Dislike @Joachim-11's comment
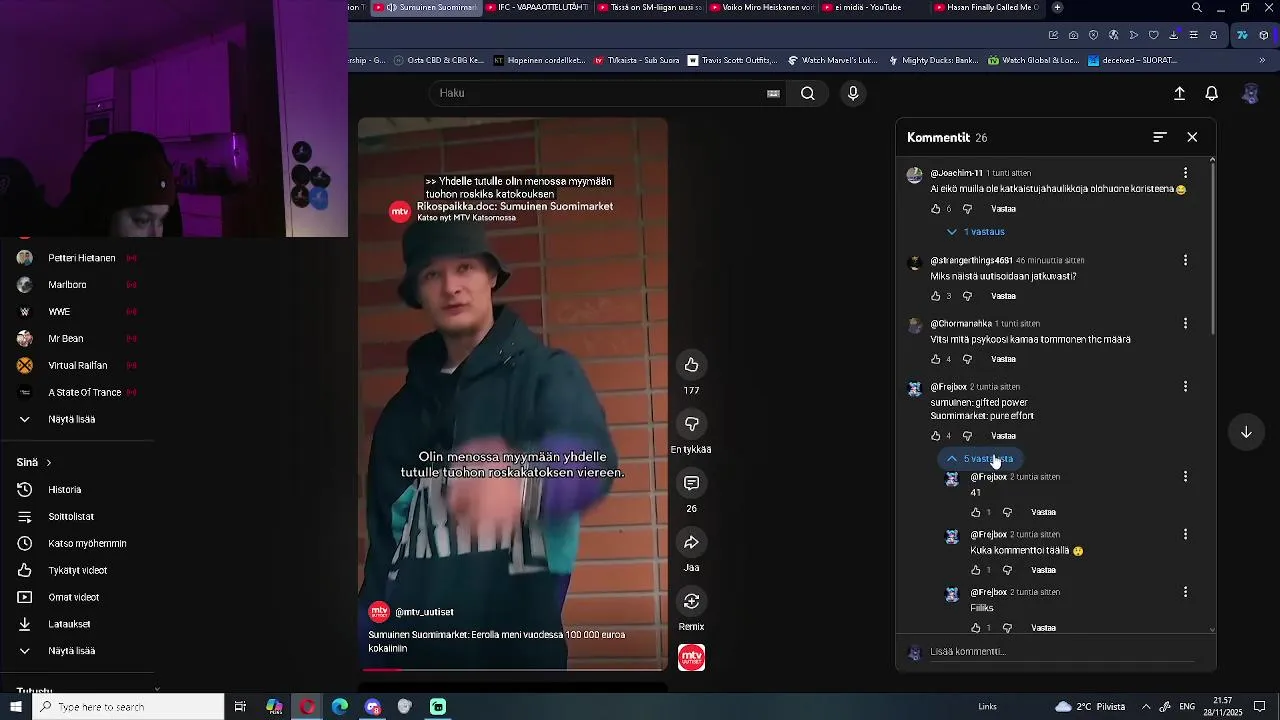The image size is (1280, 720). 967,209
